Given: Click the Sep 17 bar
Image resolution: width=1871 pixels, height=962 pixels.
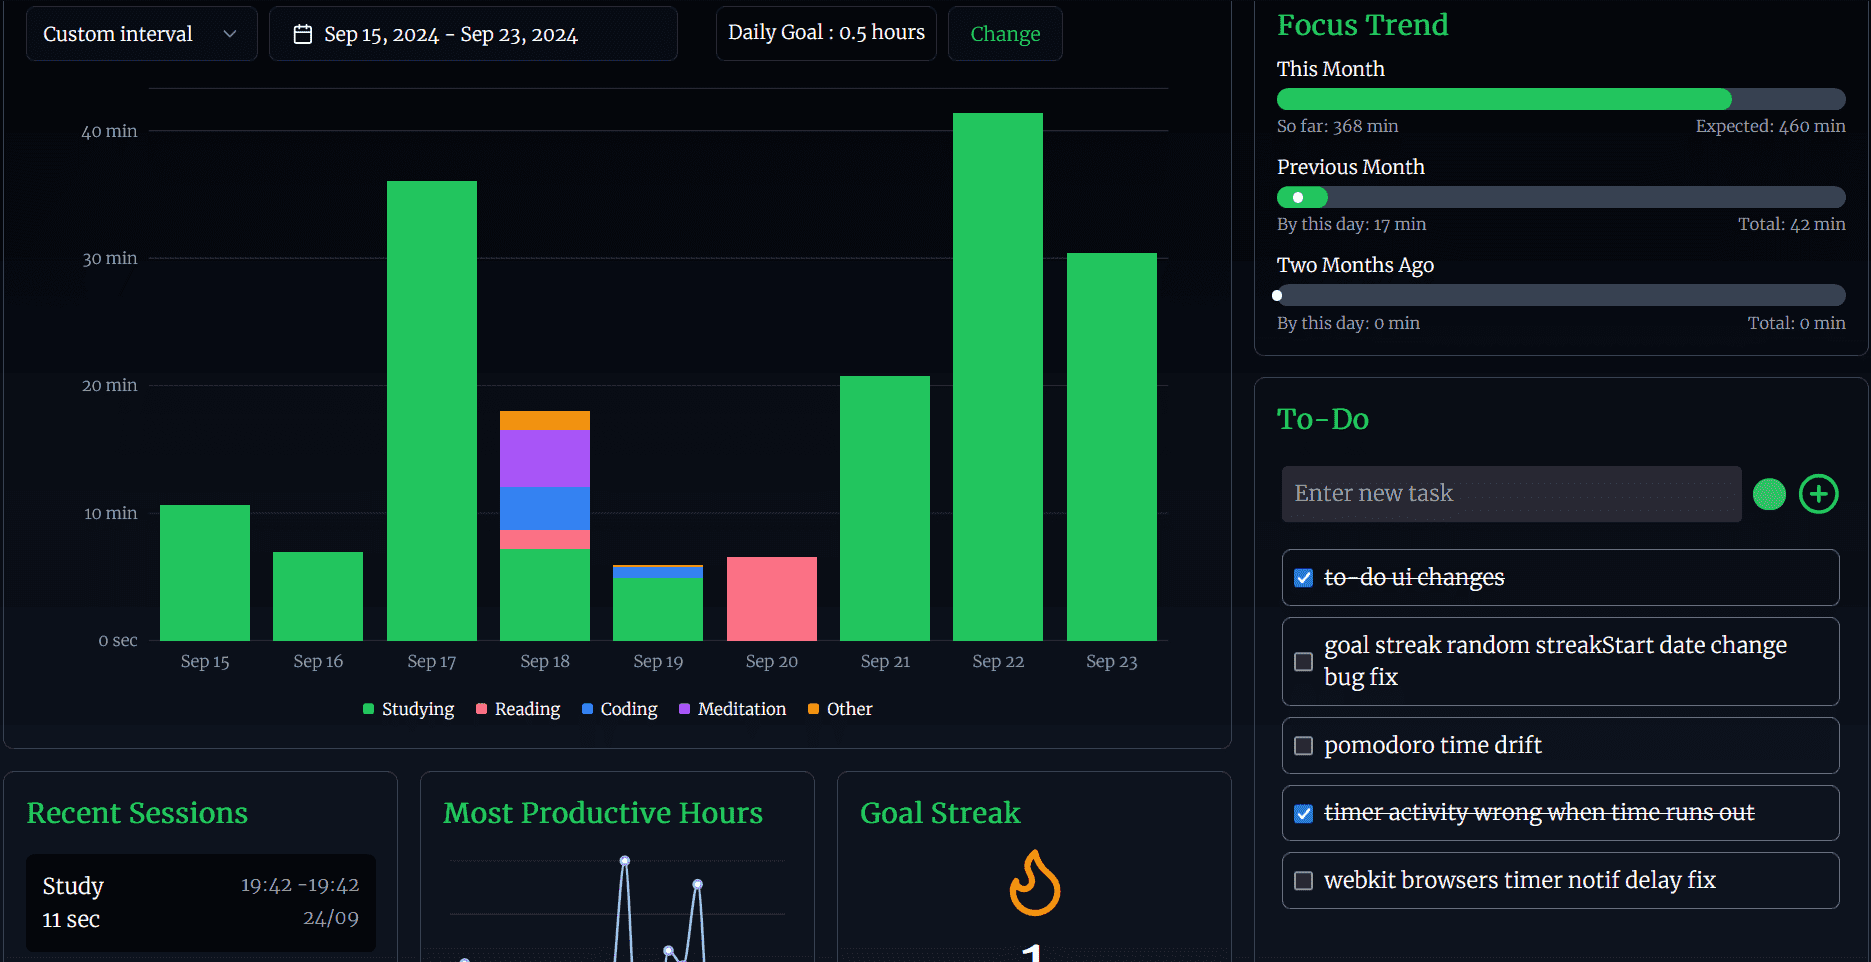Looking at the screenshot, I should (x=432, y=411).
